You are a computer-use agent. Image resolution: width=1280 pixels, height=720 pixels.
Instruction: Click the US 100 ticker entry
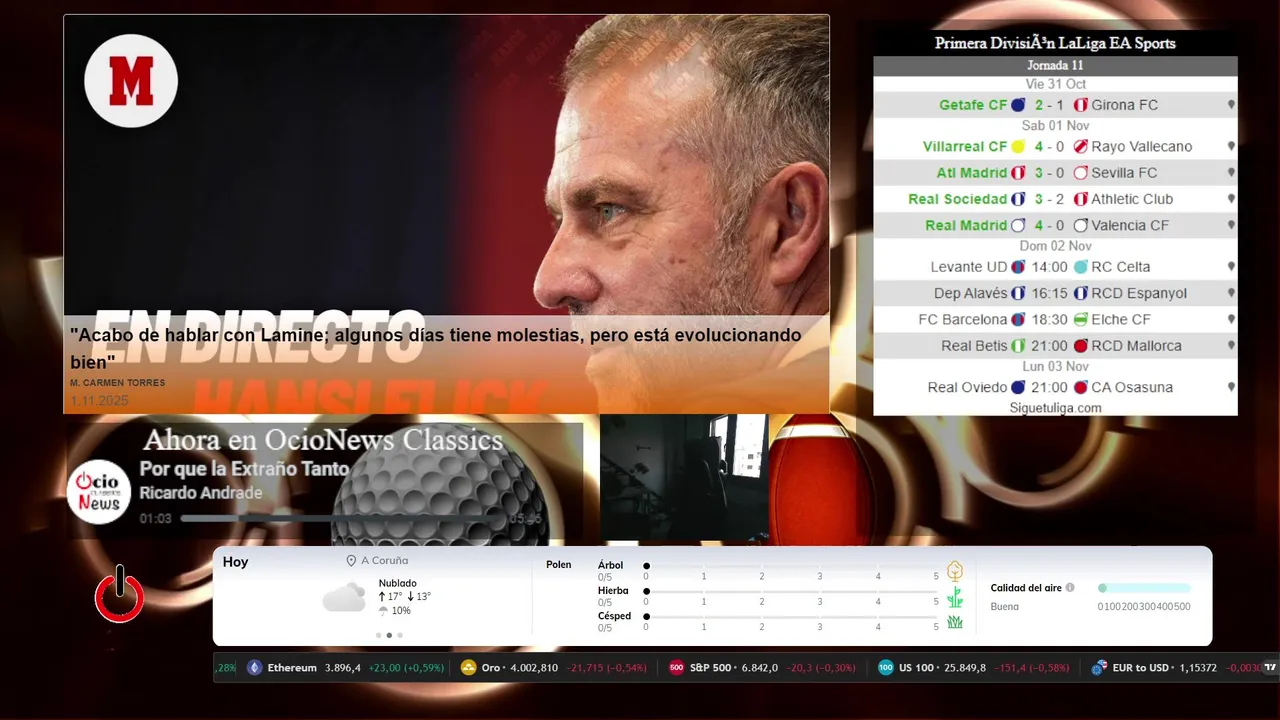[974, 668]
